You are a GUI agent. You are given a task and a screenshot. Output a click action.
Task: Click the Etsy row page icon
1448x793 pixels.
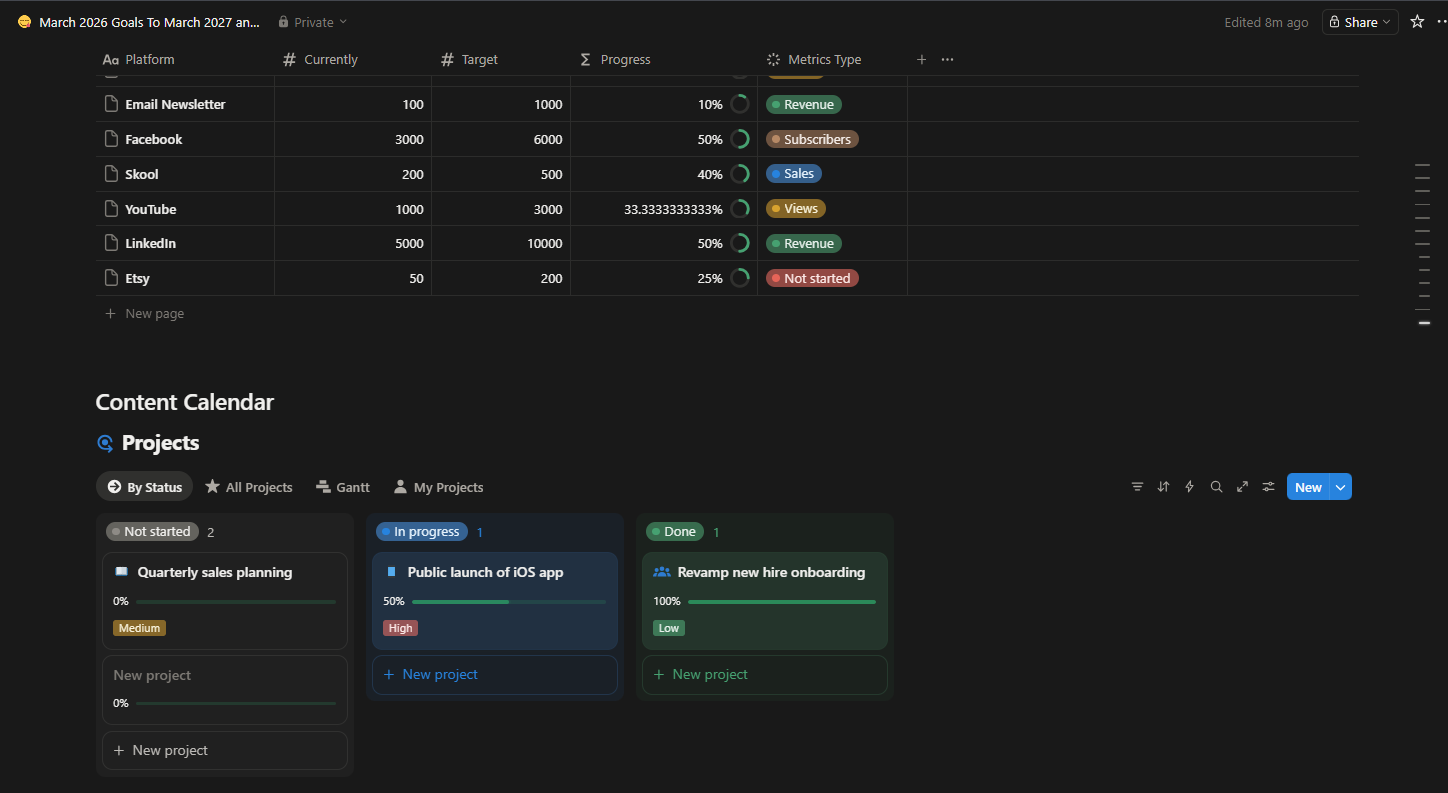click(112, 278)
